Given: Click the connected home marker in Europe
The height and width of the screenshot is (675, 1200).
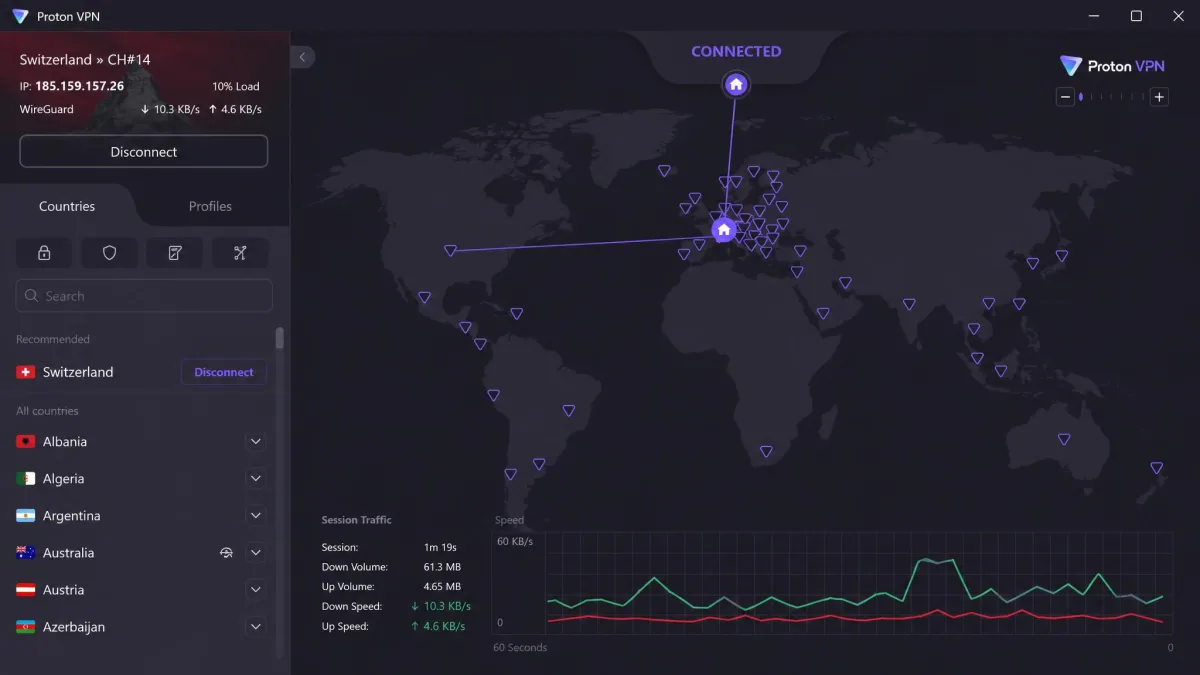Looking at the screenshot, I should pyautogui.click(x=724, y=230).
